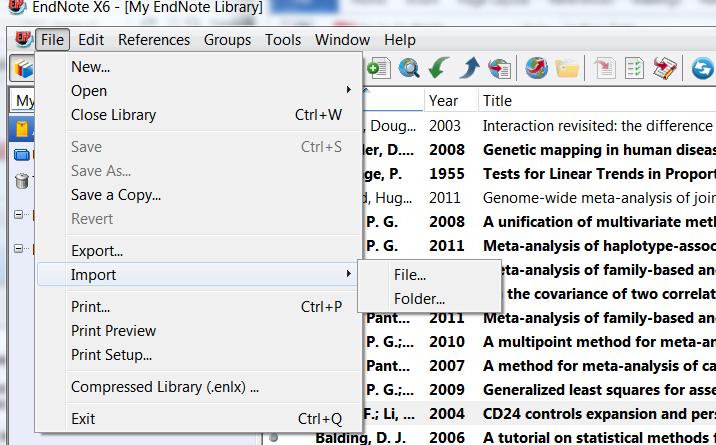
Task: Open the References menu
Action: pyautogui.click(x=154, y=40)
